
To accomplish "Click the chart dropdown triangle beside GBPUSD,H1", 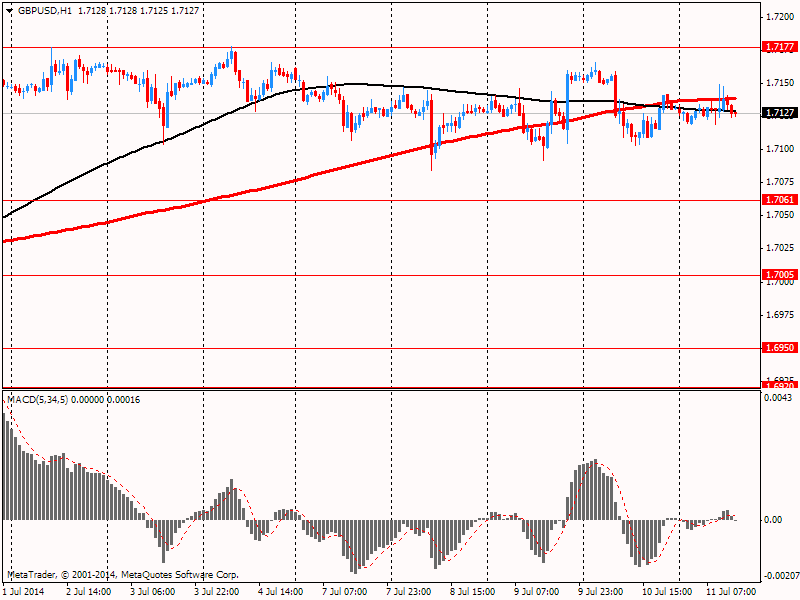I will click(x=9, y=11).
